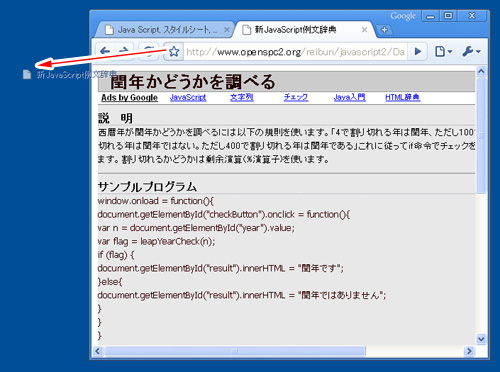Image resolution: width=500 pixels, height=372 pixels.
Task: Click the horizontal scrollbar left arrow
Action: tap(98, 351)
